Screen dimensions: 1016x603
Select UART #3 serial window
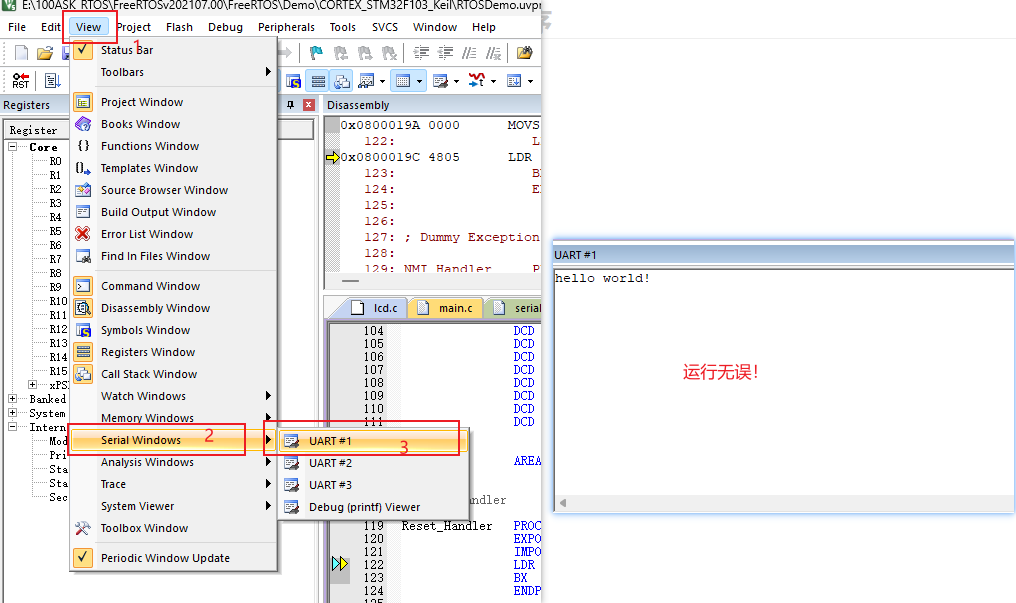373,485
